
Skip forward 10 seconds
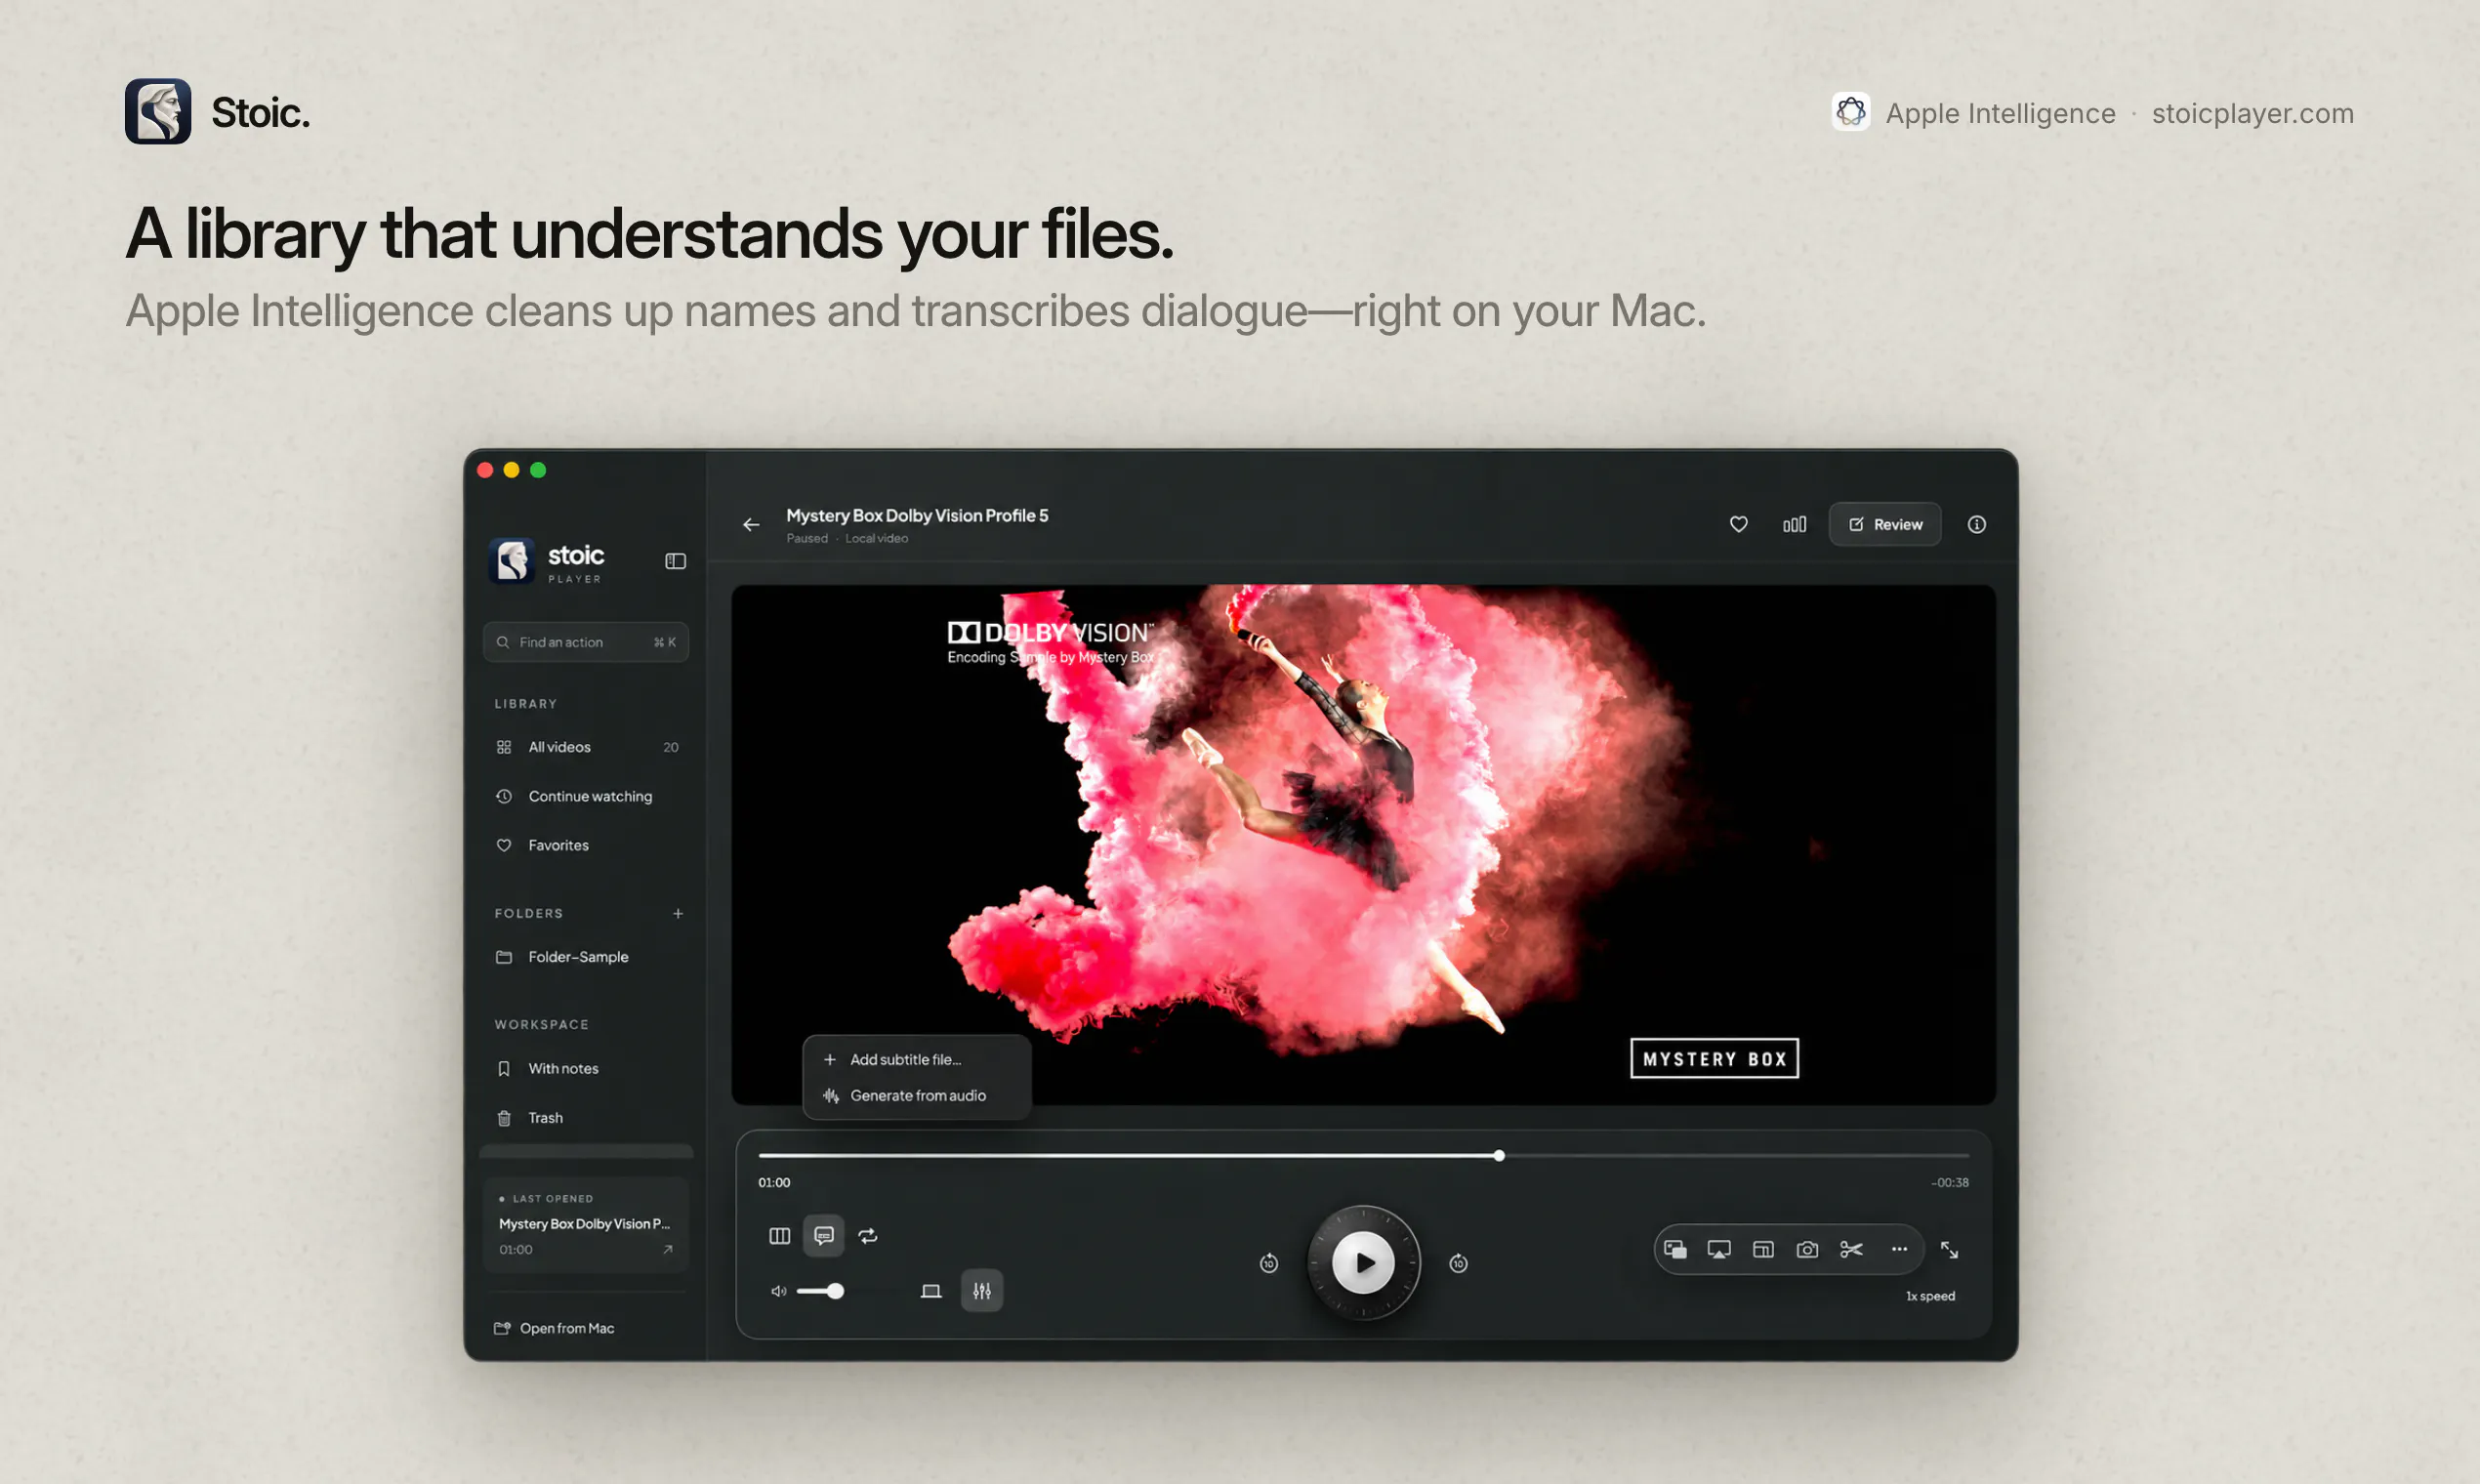click(1459, 1263)
